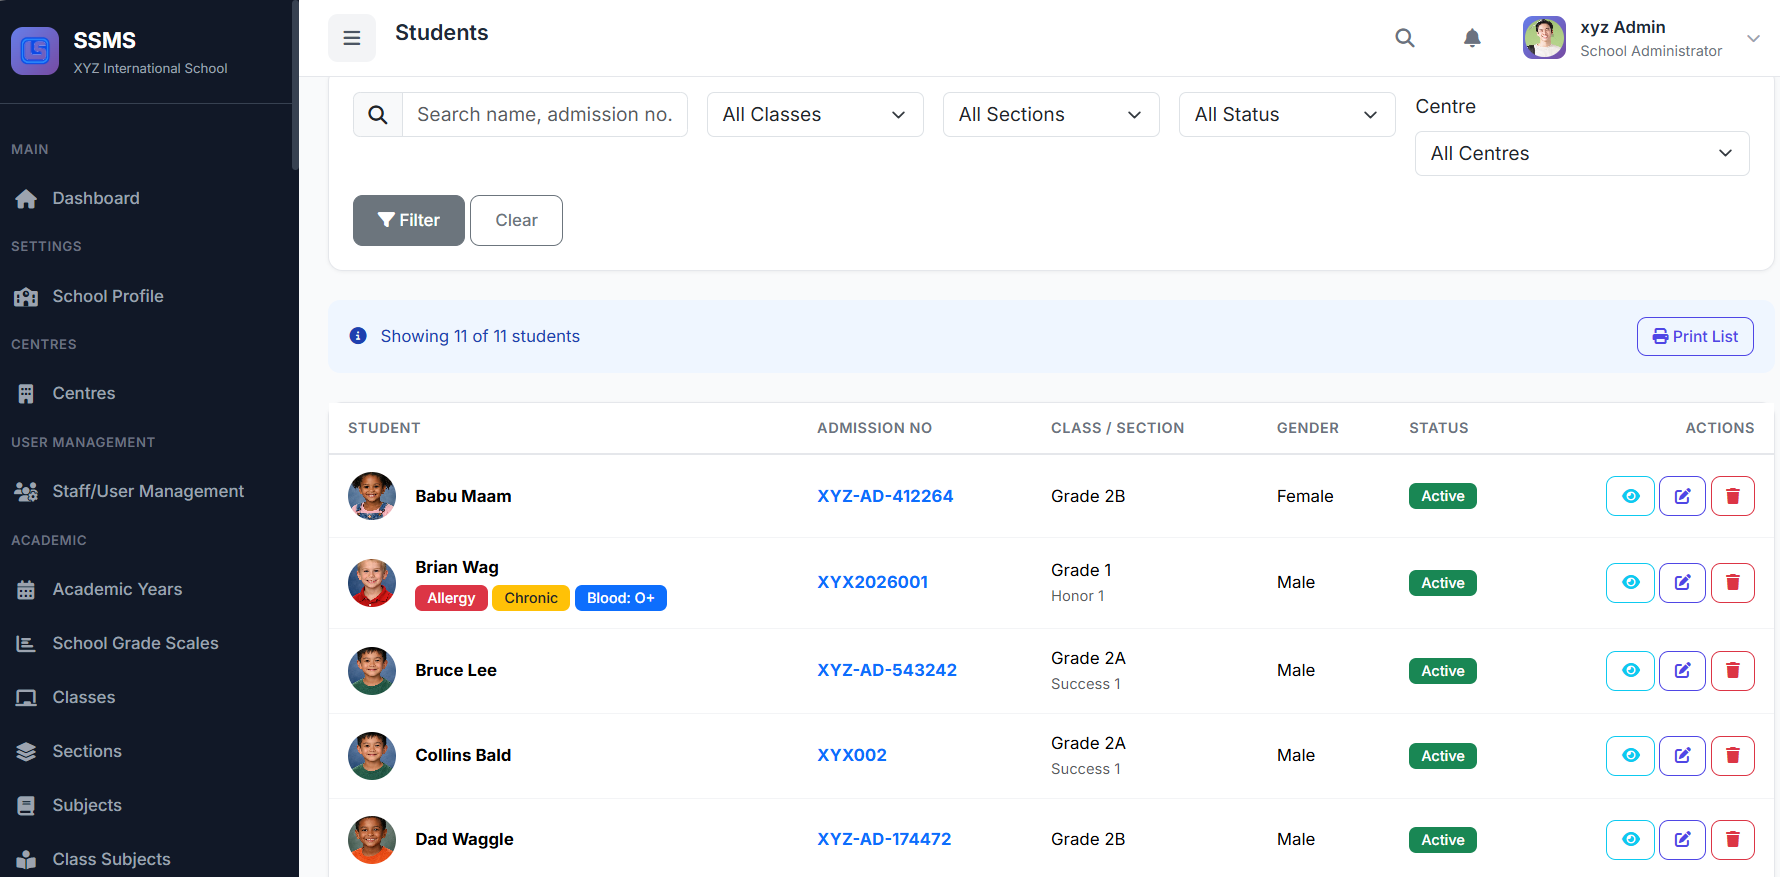This screenshot has width=1780, height=877.
Task: Click the yellow Chronic badge on Brian Wag
Action: tap(531, 598)
